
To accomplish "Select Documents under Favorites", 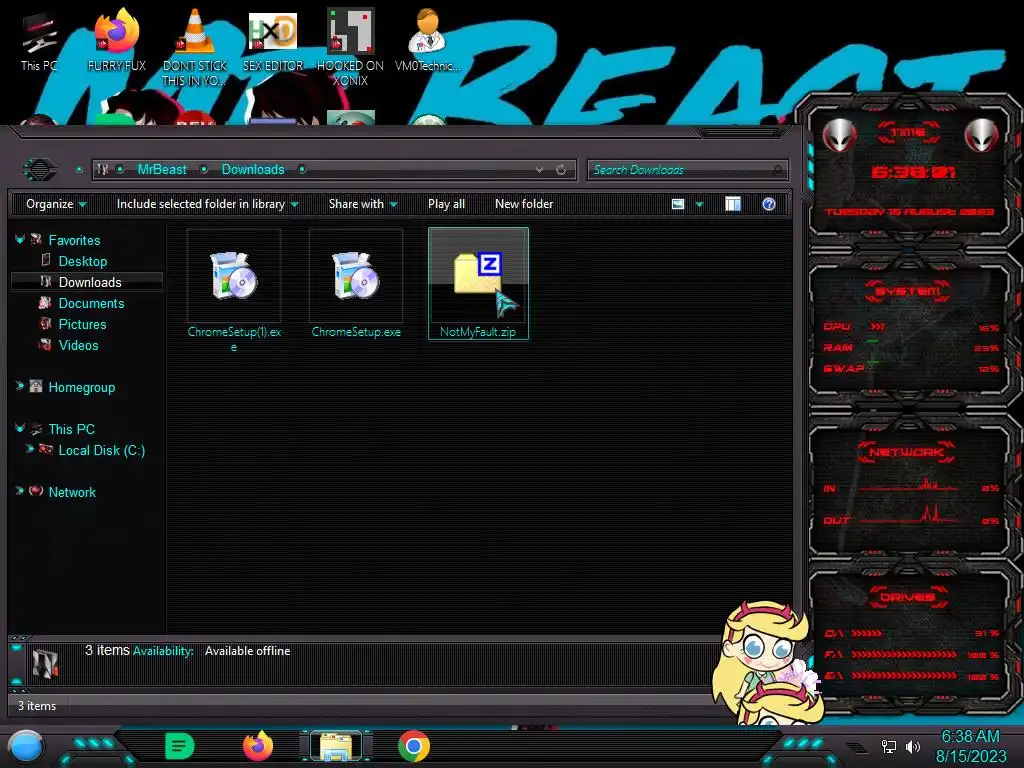I will point(91,304).
